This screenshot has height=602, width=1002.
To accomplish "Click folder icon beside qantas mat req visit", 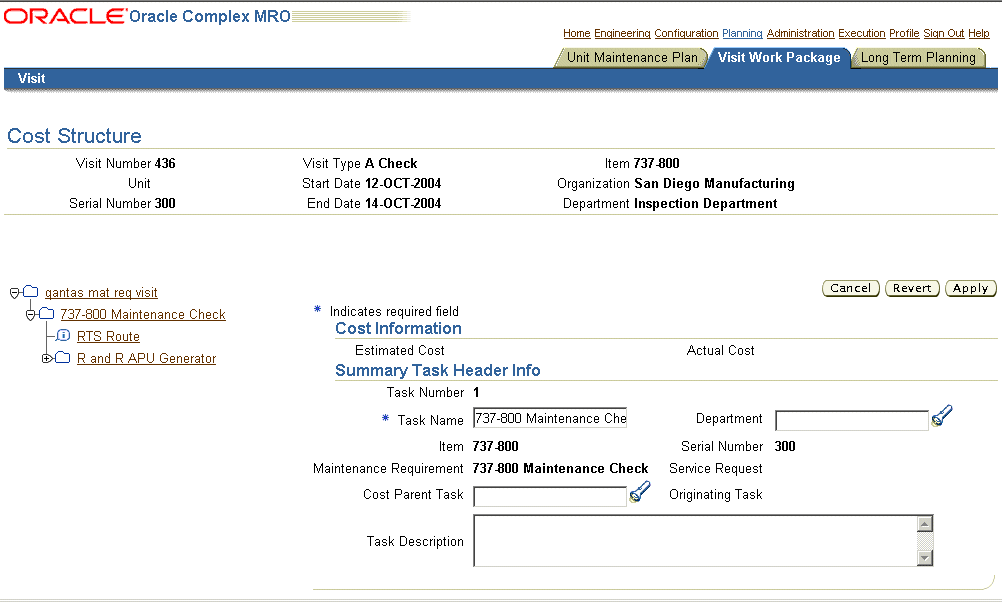I will [x=31, y=292].
